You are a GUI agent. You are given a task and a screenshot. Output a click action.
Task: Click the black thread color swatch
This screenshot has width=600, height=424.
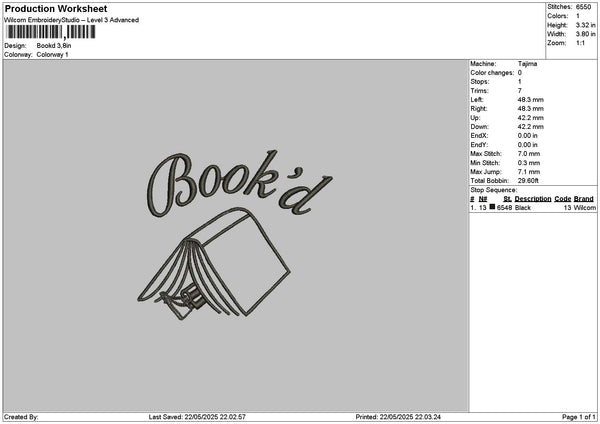(492, 207)
